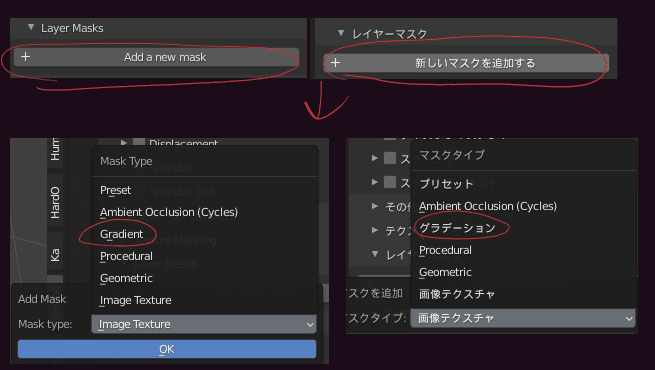
Task: Open the Ka sidebar tab
Action: [55, 255]
